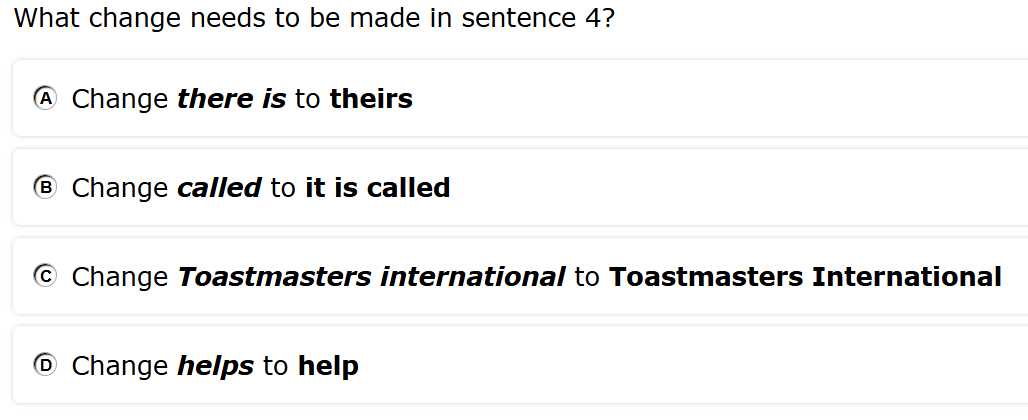Select the circled D answer bubble

click(45, 365)
